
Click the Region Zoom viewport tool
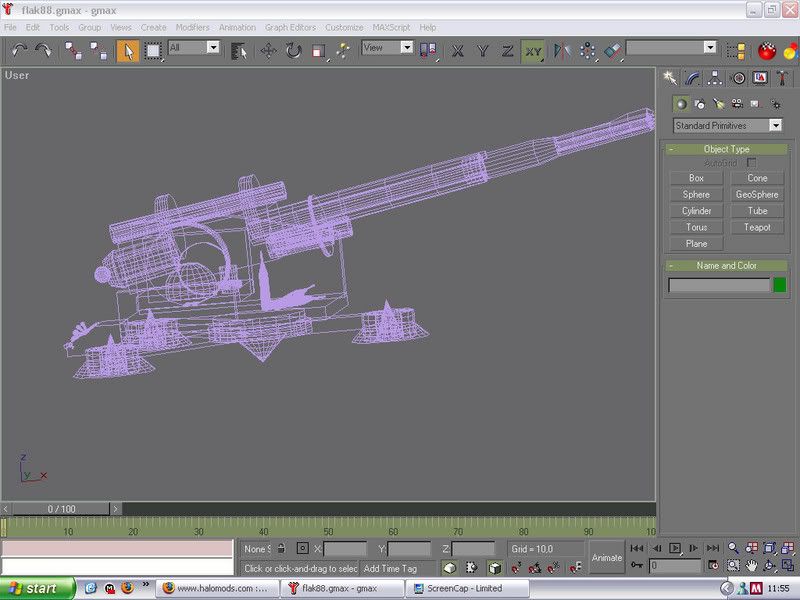pos(733,565)
